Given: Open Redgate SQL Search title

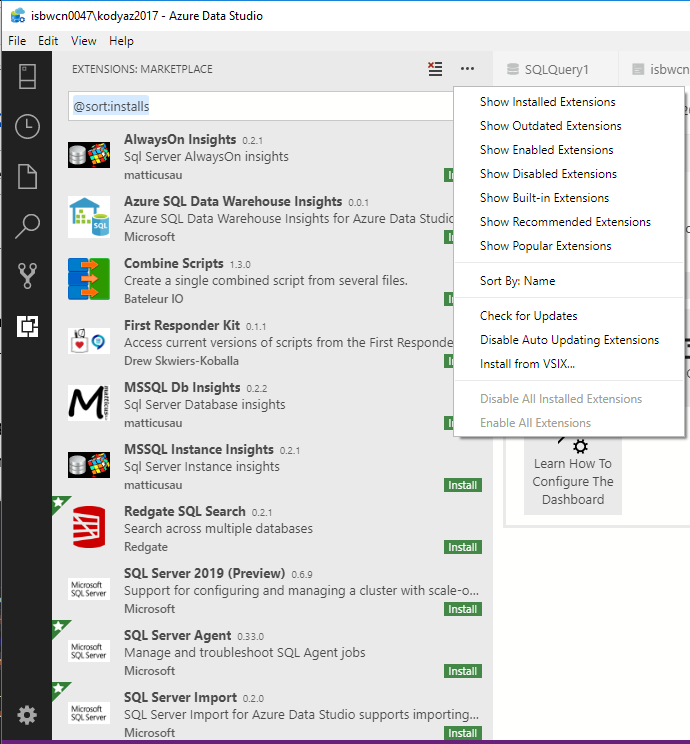Looking at the screenshot, I should 185,512.
